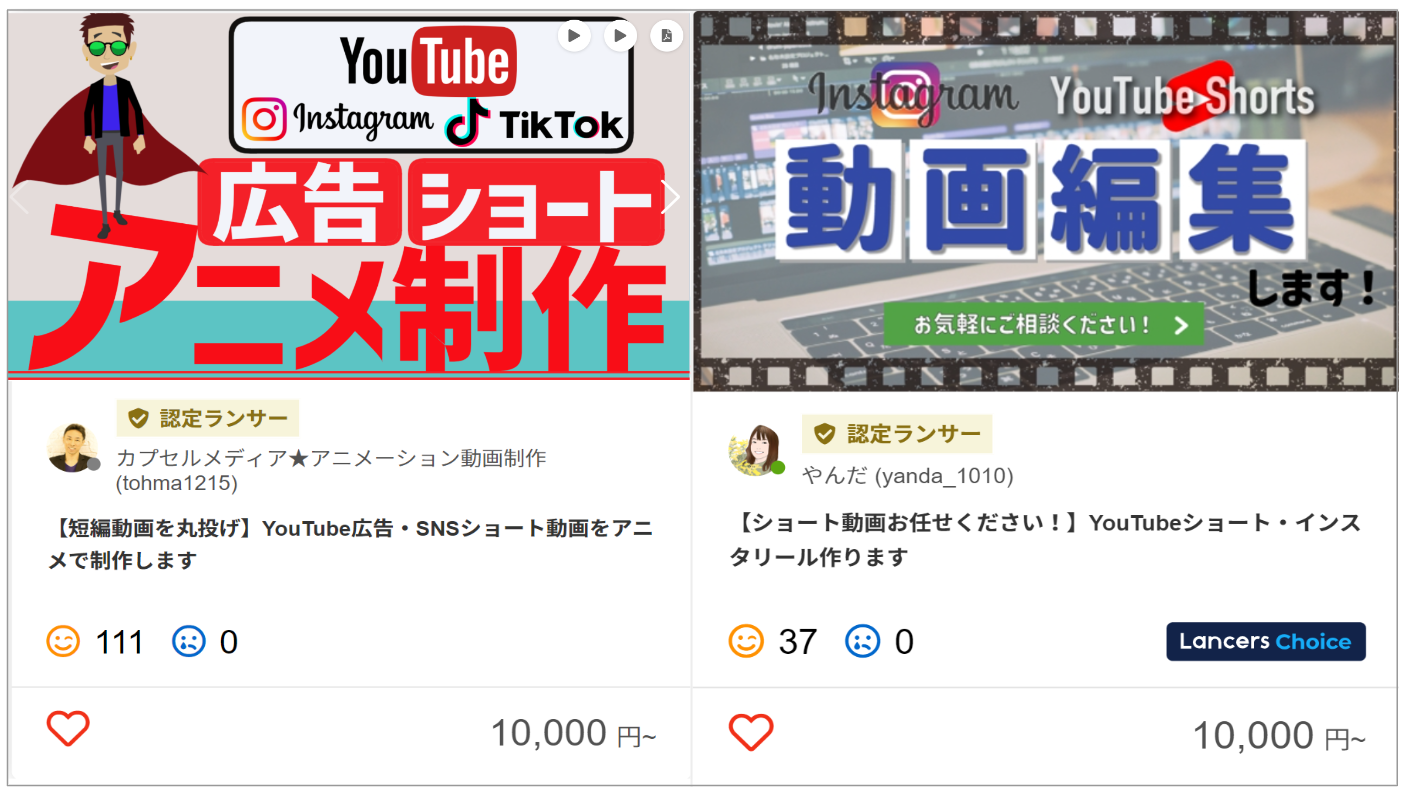Click orange smiley rating icon beside 37
The height and width of the screenshot is (789, 1401).
746,641
